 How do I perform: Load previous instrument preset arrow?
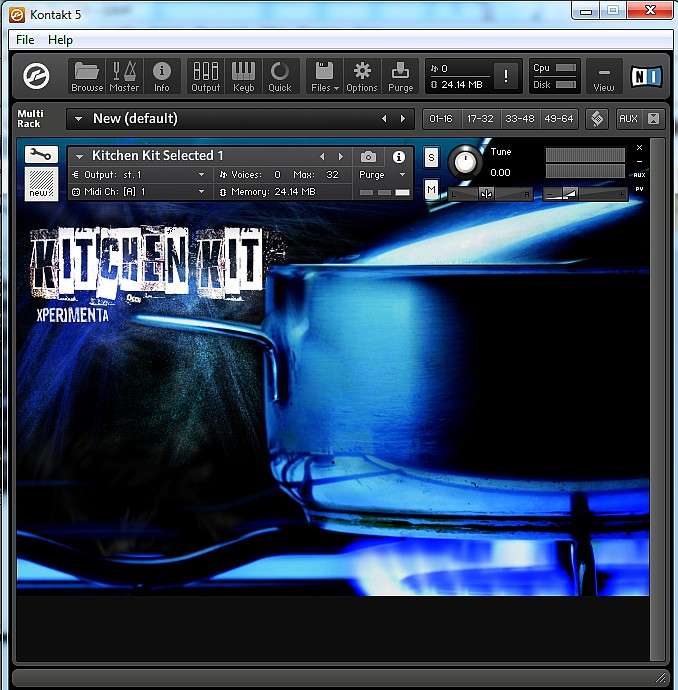coord(323,157)
